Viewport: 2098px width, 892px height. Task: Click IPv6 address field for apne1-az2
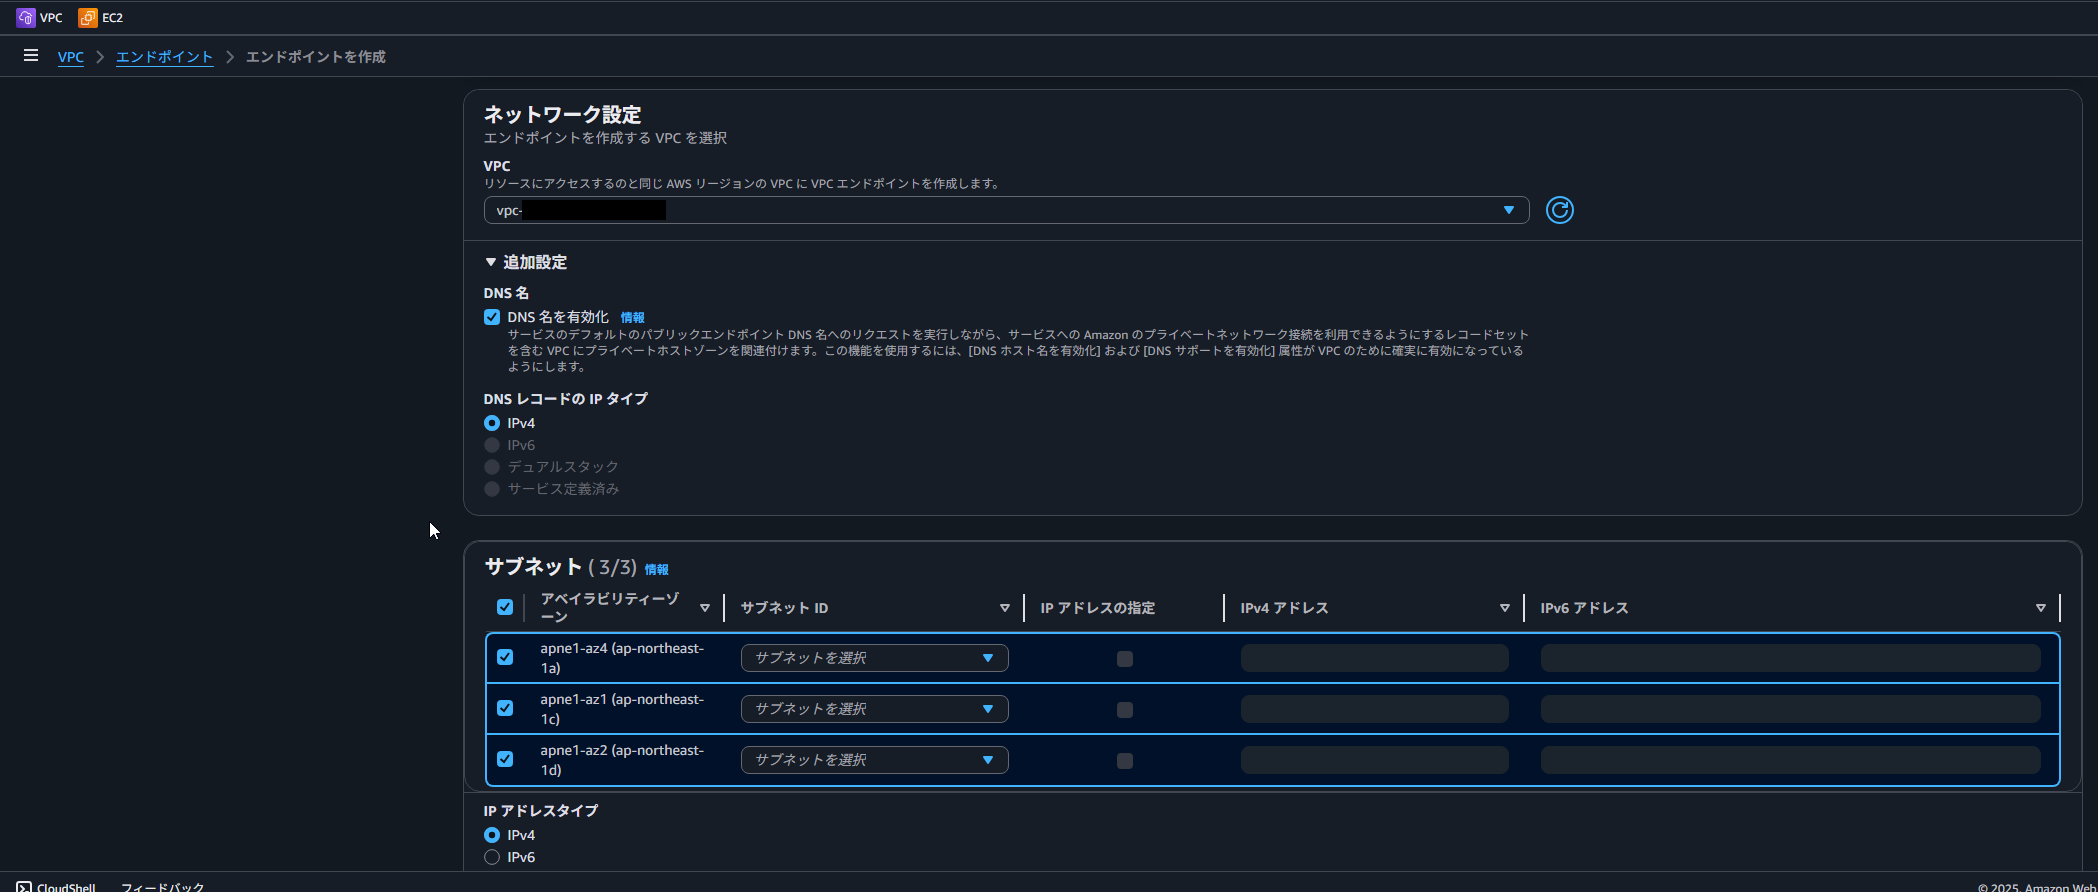click(x=1790, y=760)
